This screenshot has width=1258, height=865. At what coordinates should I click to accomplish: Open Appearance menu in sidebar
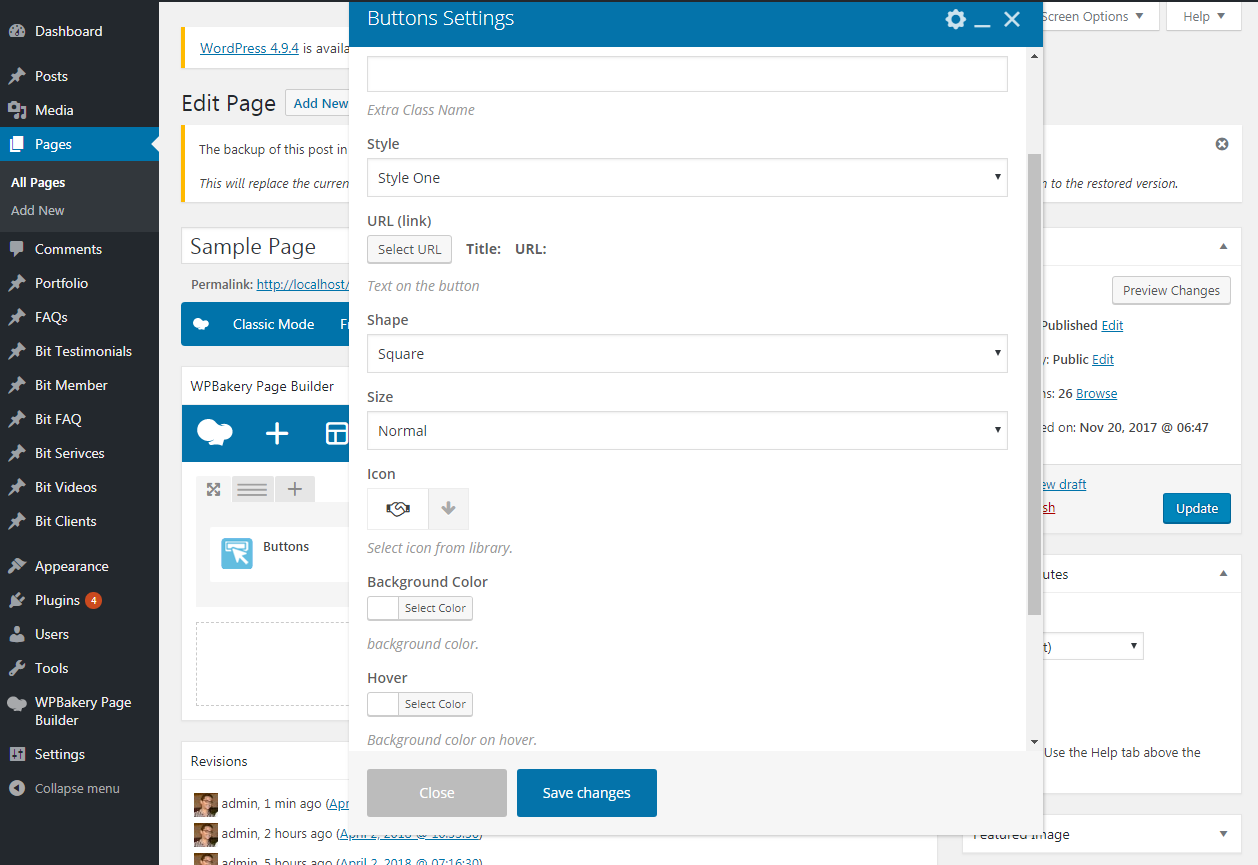(x=71, y=566)
